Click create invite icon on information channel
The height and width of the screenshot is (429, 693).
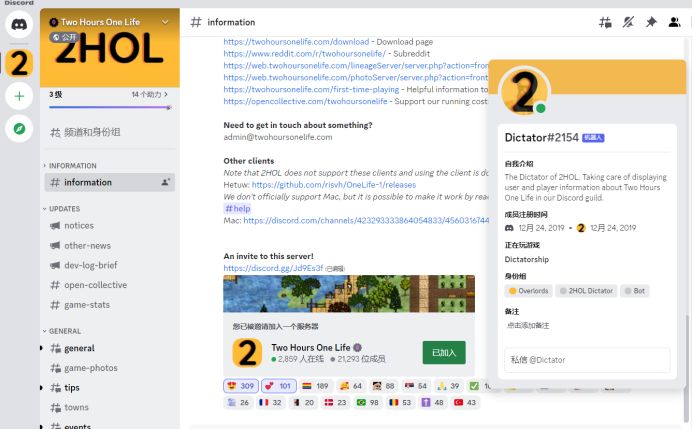[166, 182]
